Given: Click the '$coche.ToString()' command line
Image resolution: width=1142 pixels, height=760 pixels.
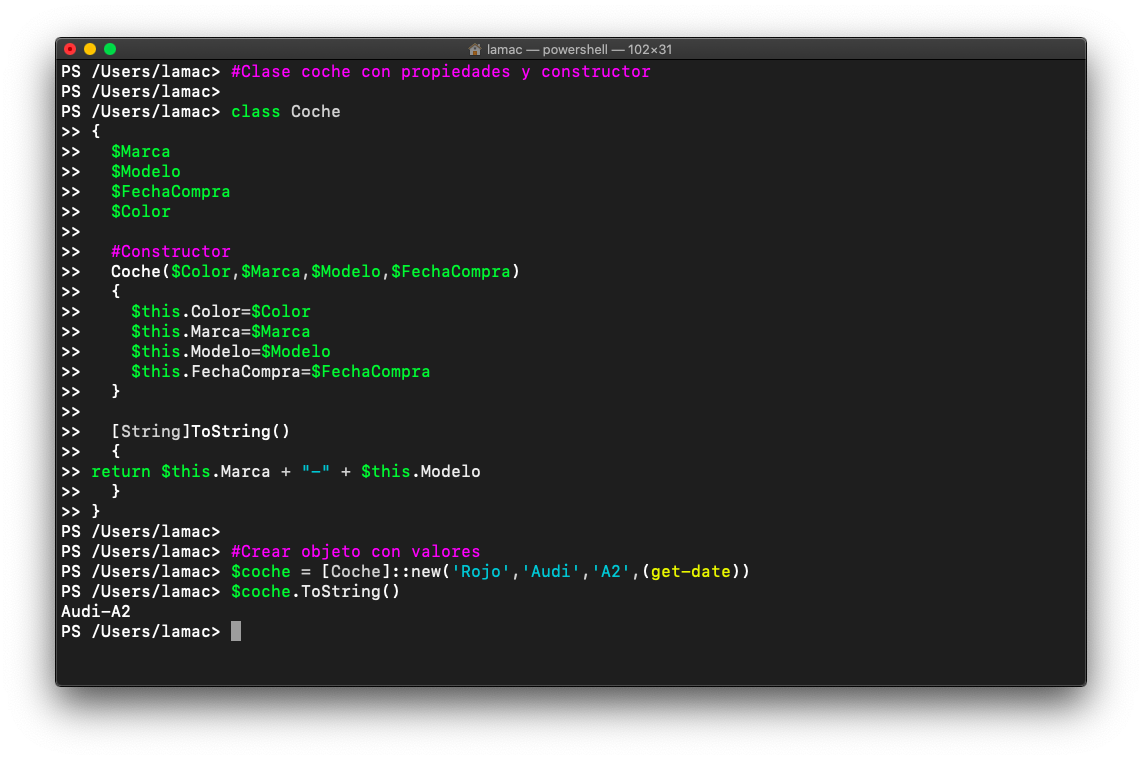Looking at the screenshot, I should [x=315, y=592].
